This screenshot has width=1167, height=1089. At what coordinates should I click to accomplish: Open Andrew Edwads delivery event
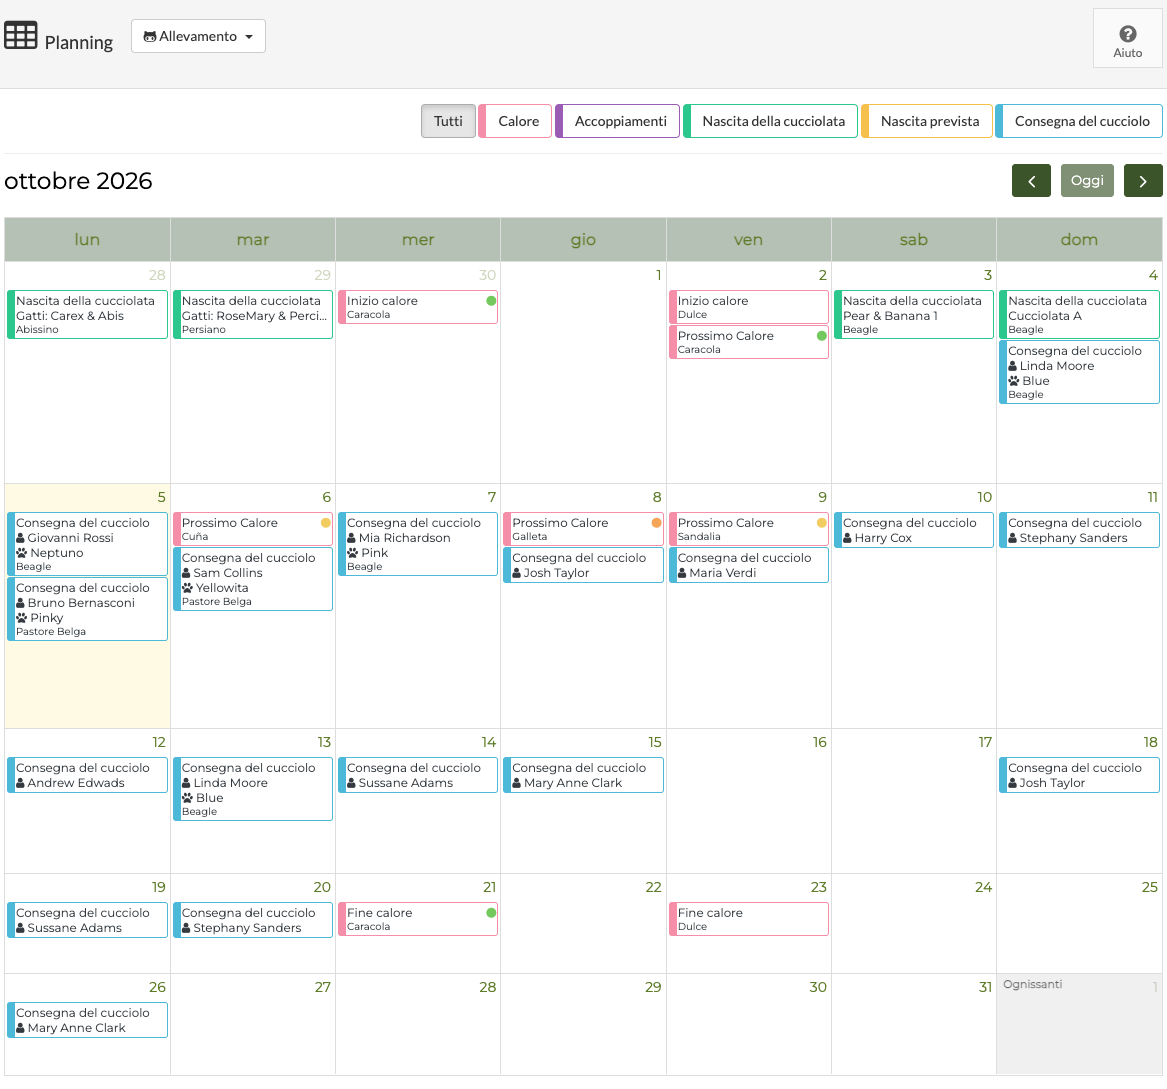[x=88, y=775]
